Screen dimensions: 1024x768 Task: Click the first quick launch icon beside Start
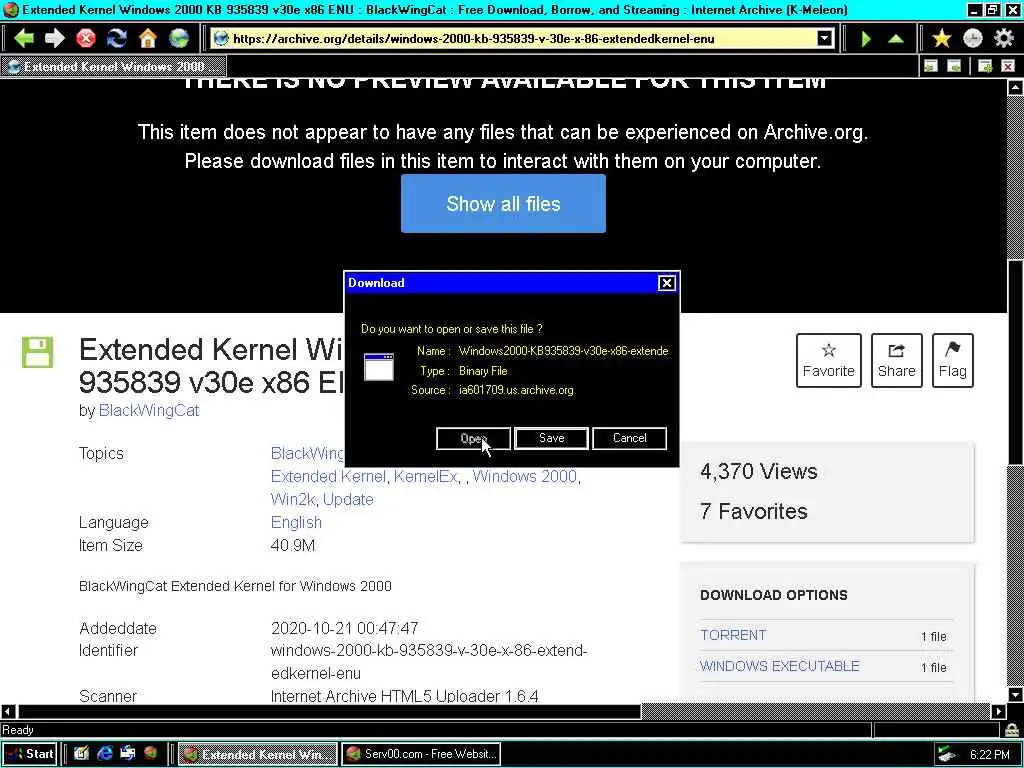pyautogui.click(x=81, y=754)
